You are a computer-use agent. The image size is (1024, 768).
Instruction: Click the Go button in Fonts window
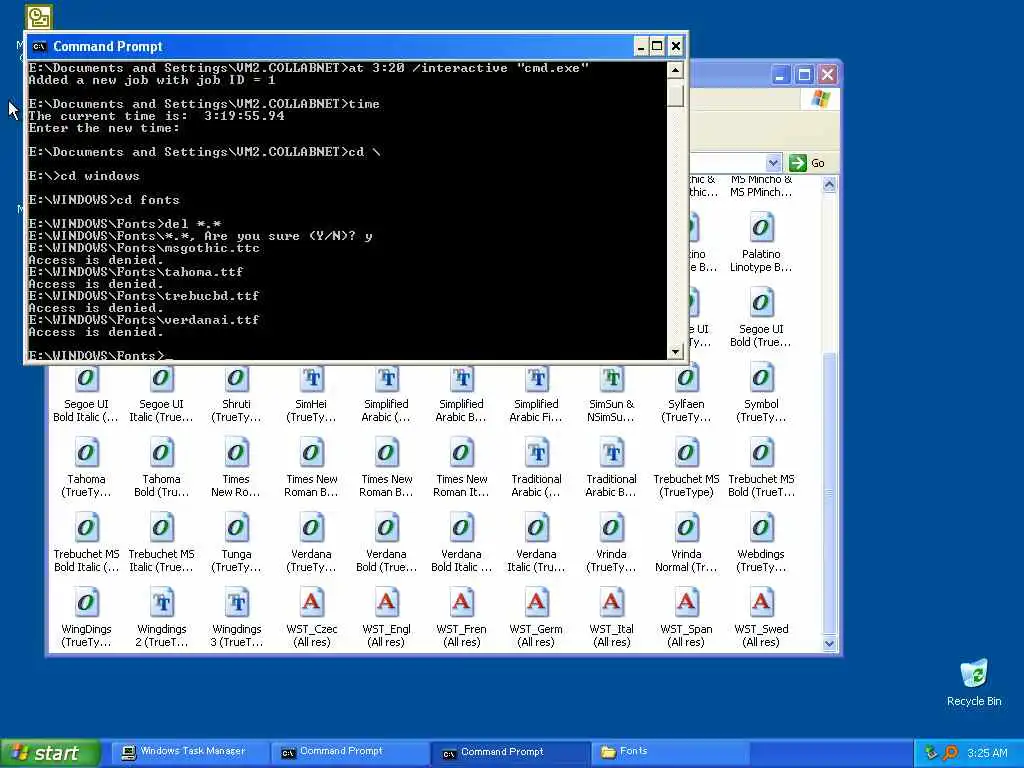pos(807,163)
